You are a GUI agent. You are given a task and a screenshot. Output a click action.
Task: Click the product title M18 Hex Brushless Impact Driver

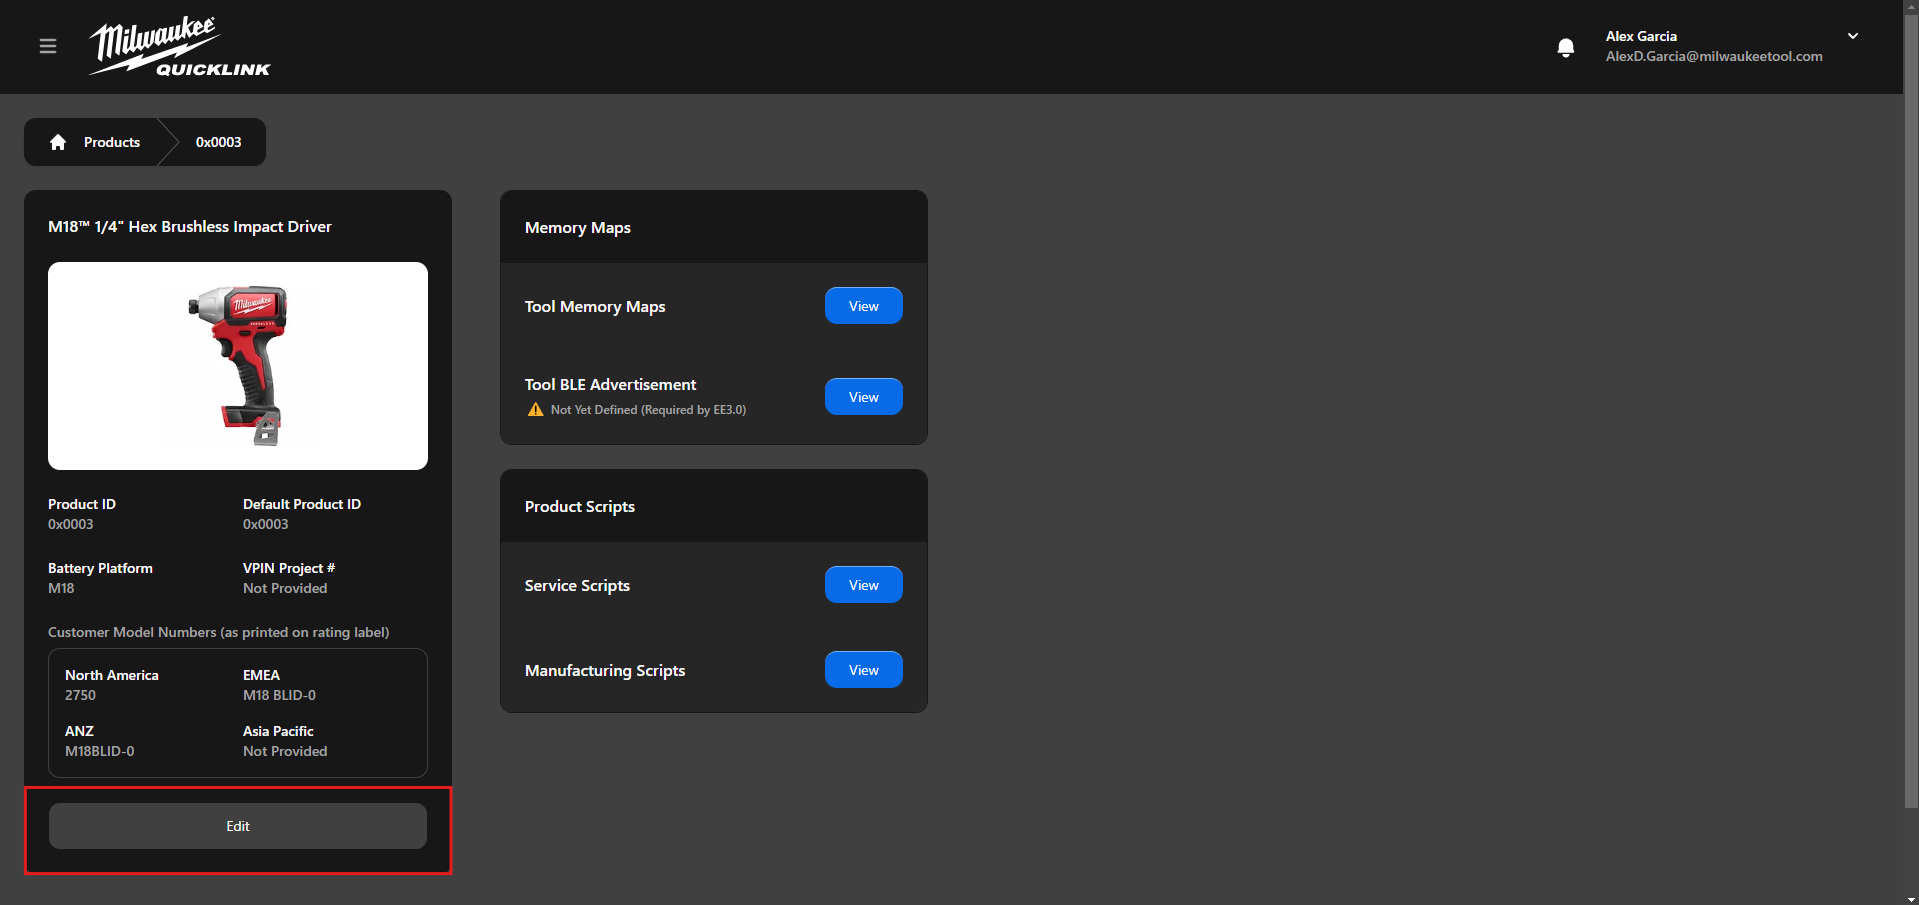pyautogui.click(x=190, y=227)
